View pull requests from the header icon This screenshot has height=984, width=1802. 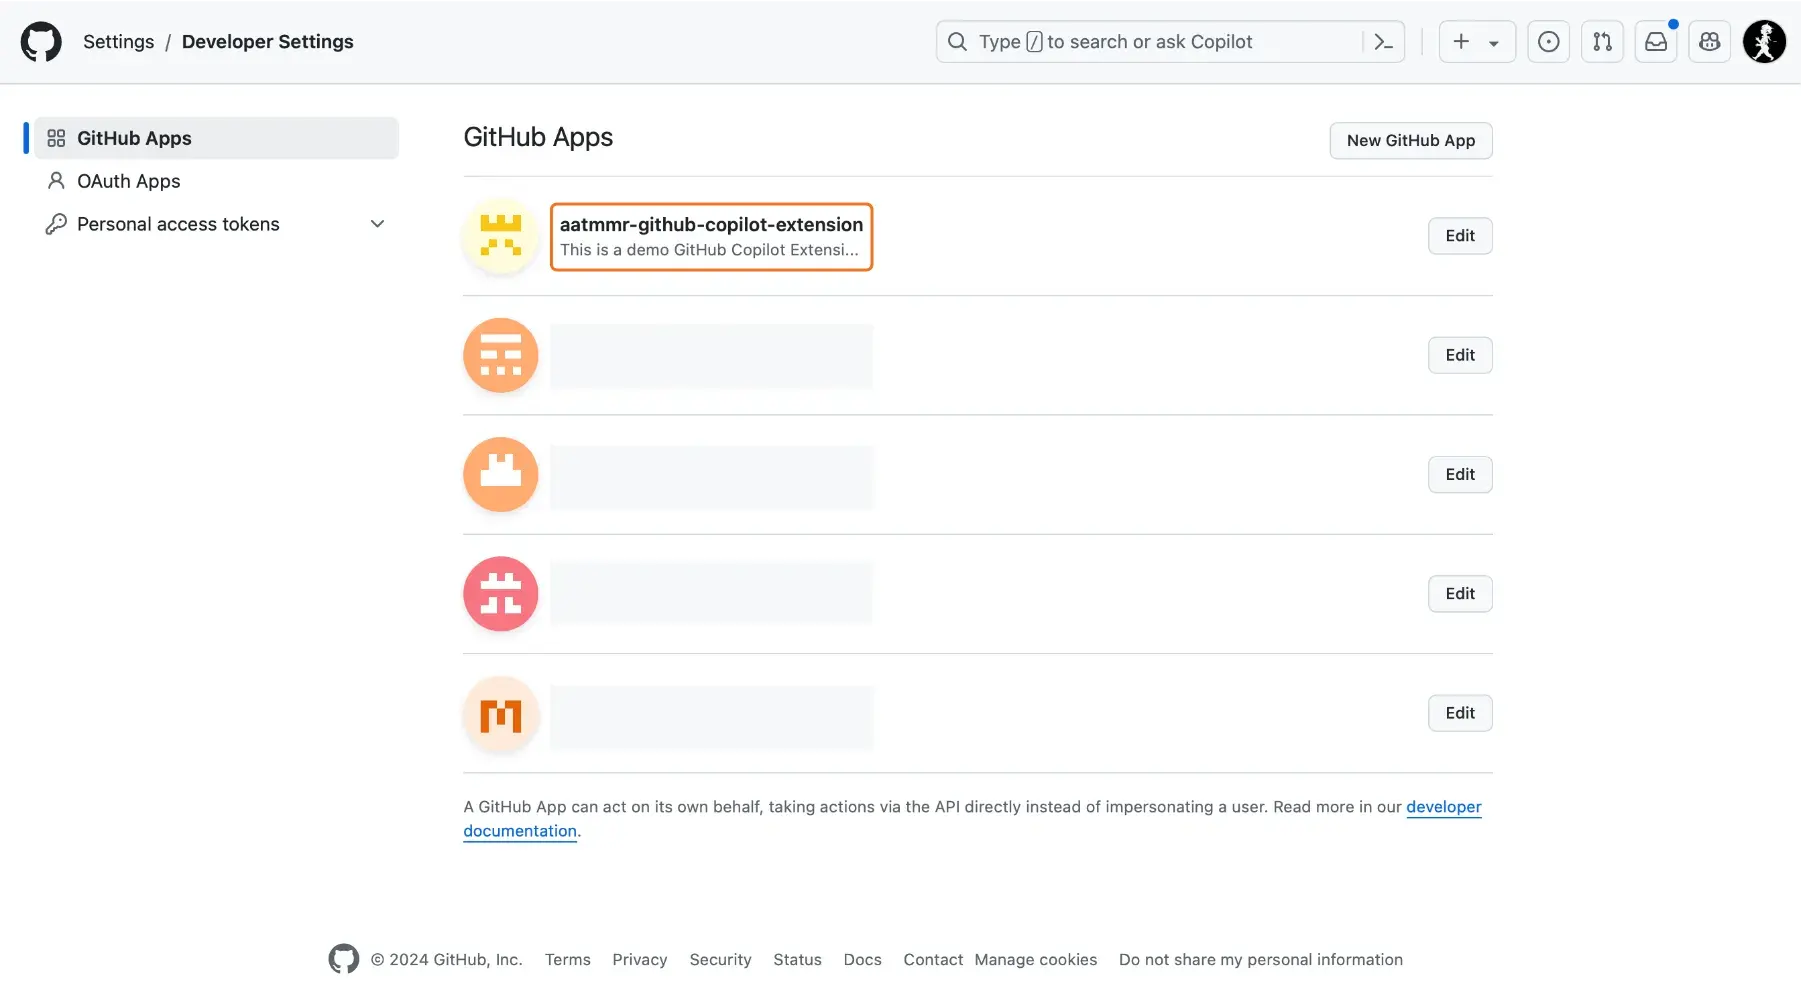coord(1602,42)
